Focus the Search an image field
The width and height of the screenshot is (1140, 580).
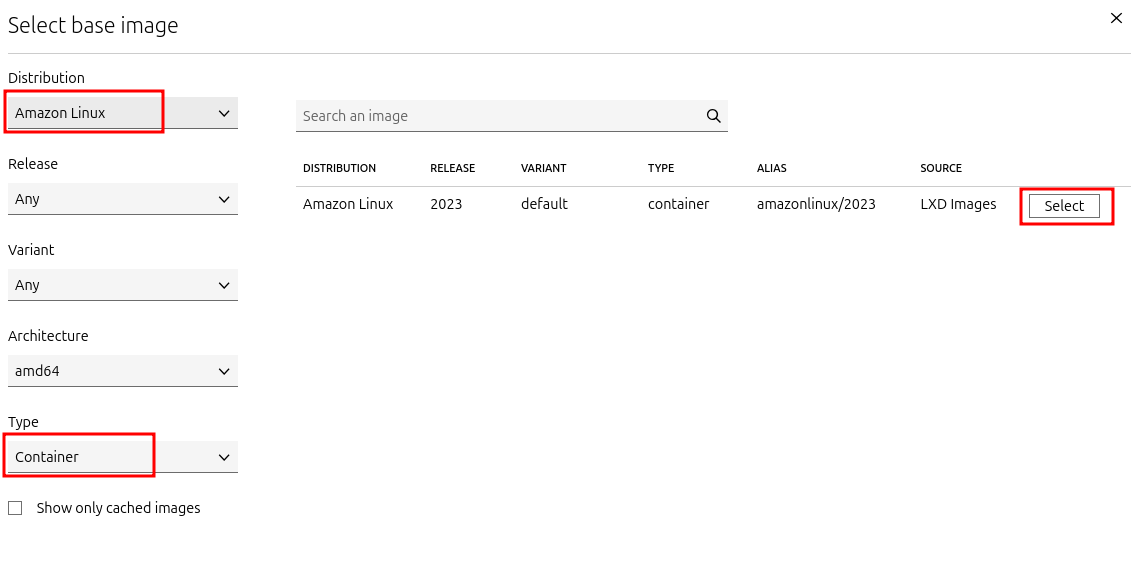coord(512,116)
